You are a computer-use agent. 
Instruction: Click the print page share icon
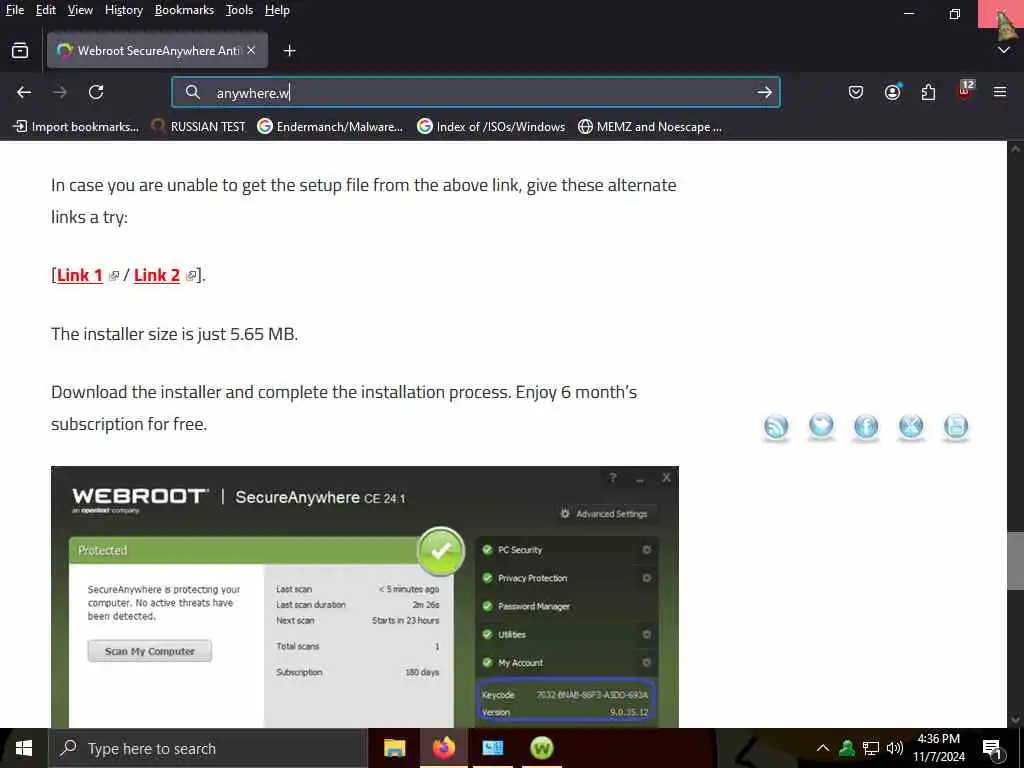coord(956,427)
